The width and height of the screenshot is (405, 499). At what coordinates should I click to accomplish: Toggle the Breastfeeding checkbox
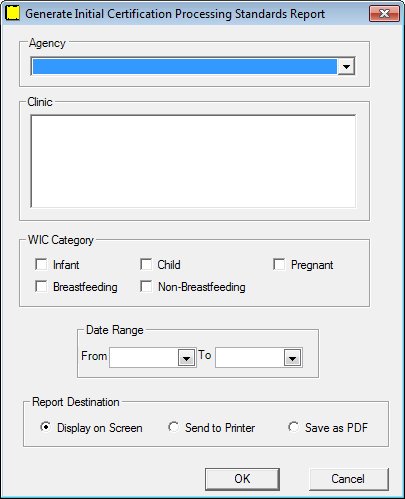coord(41,286)
